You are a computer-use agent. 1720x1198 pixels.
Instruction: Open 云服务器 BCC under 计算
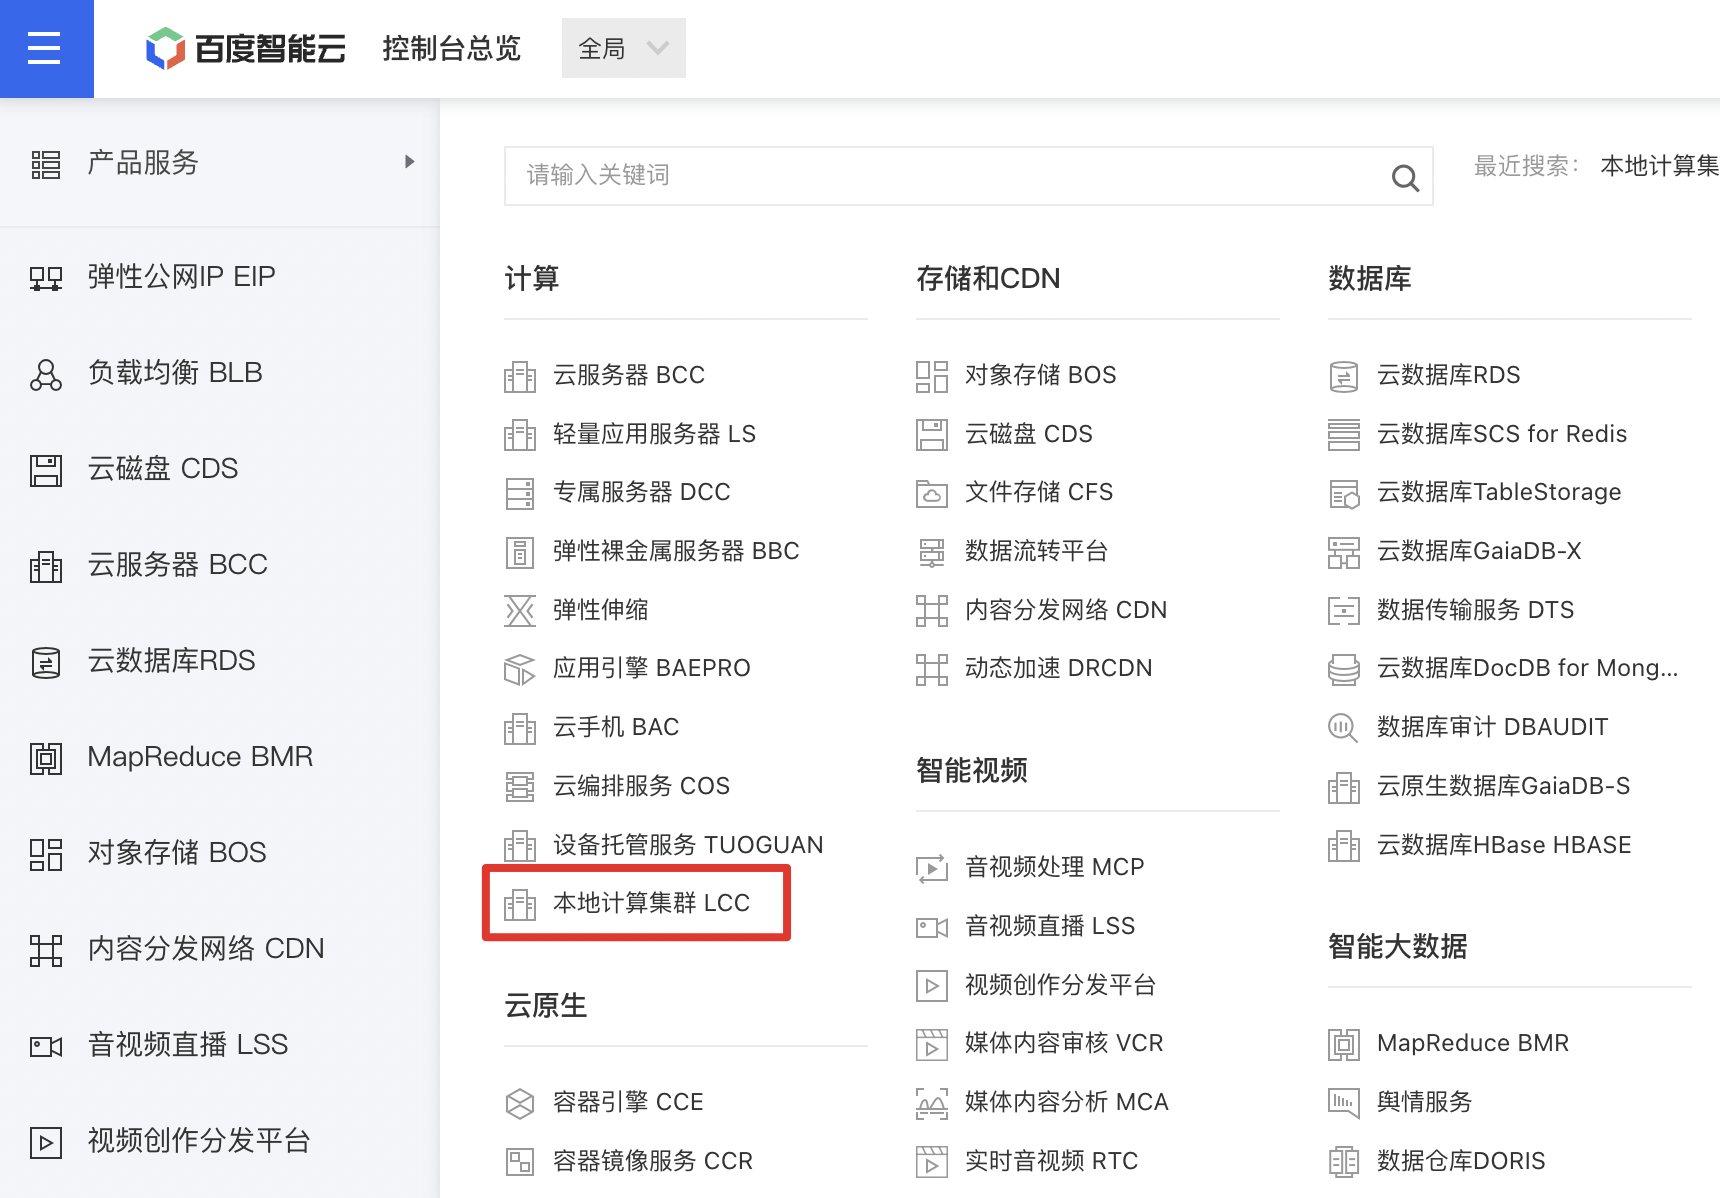coord(628,375)
